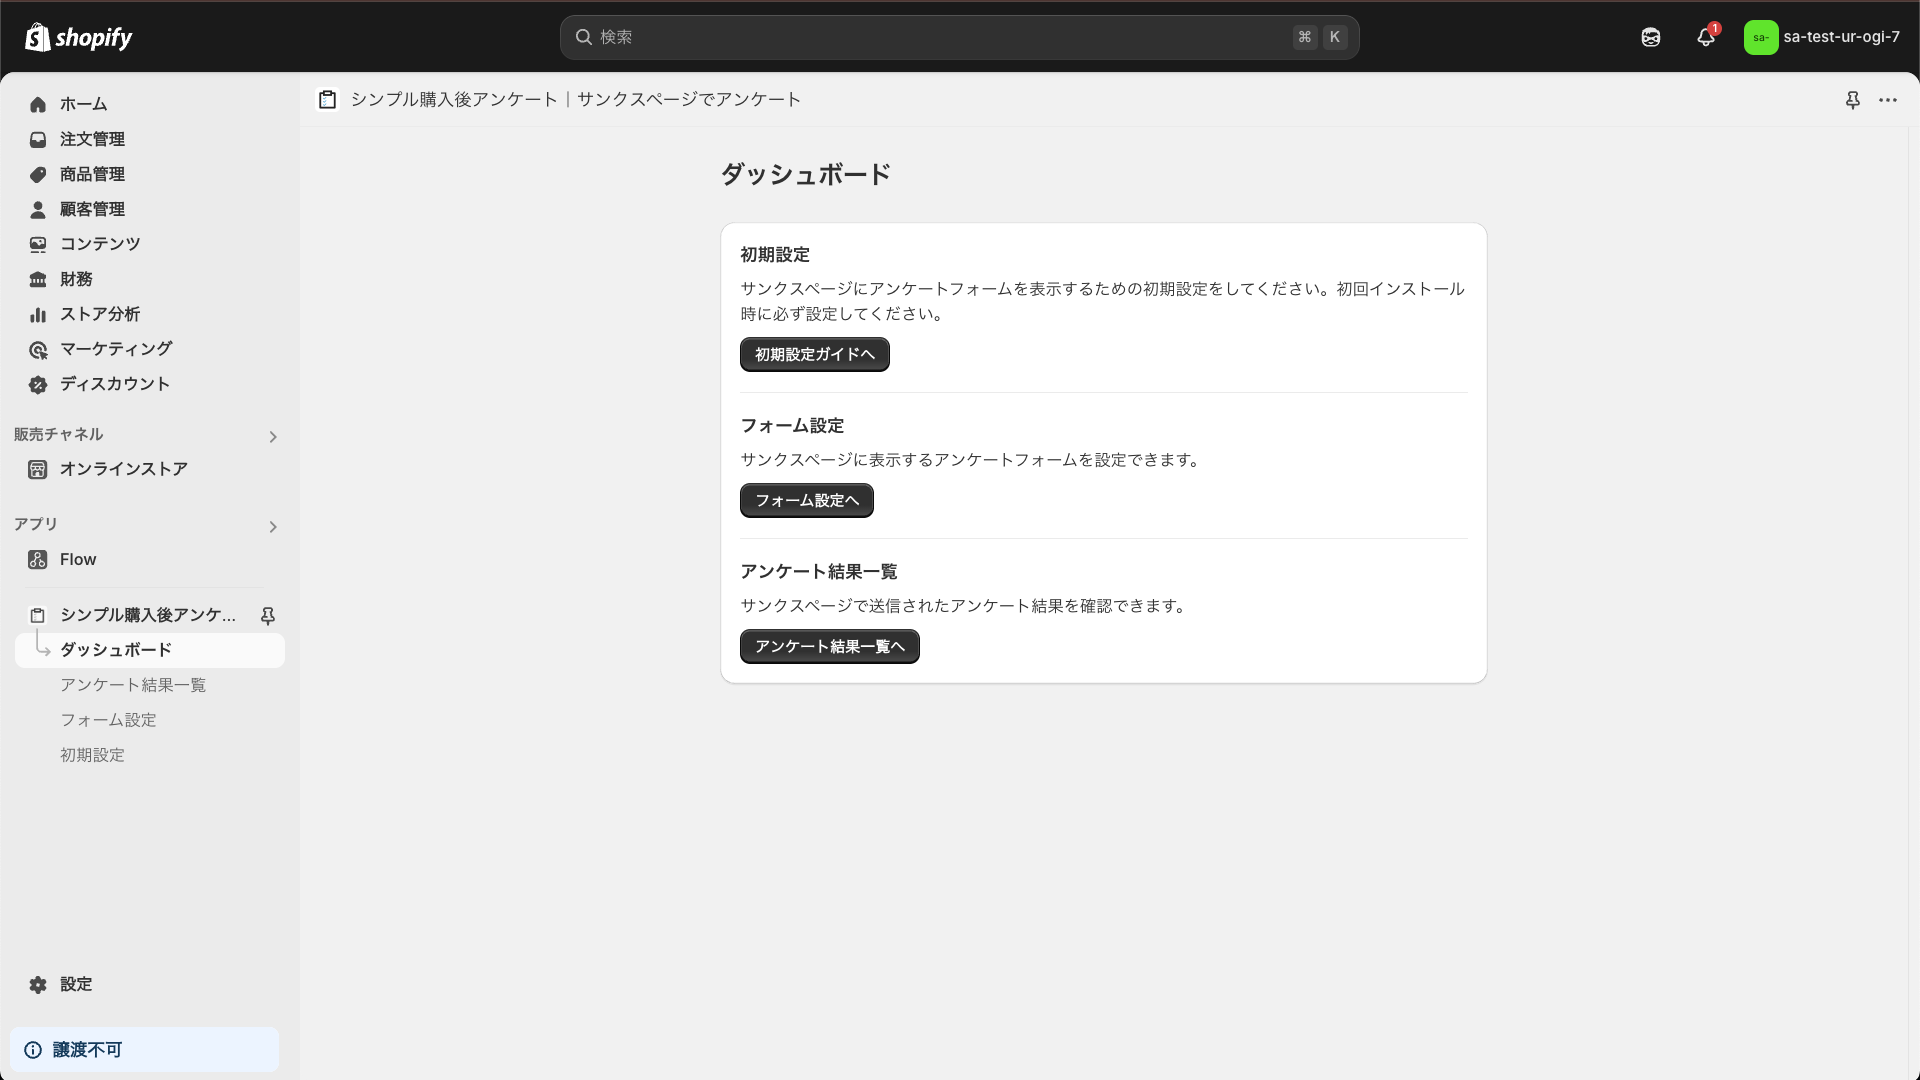Open the ディスカウント discounts icon
The image size is (1920, 1080).
pyautogui.click(x=37, y=384)
